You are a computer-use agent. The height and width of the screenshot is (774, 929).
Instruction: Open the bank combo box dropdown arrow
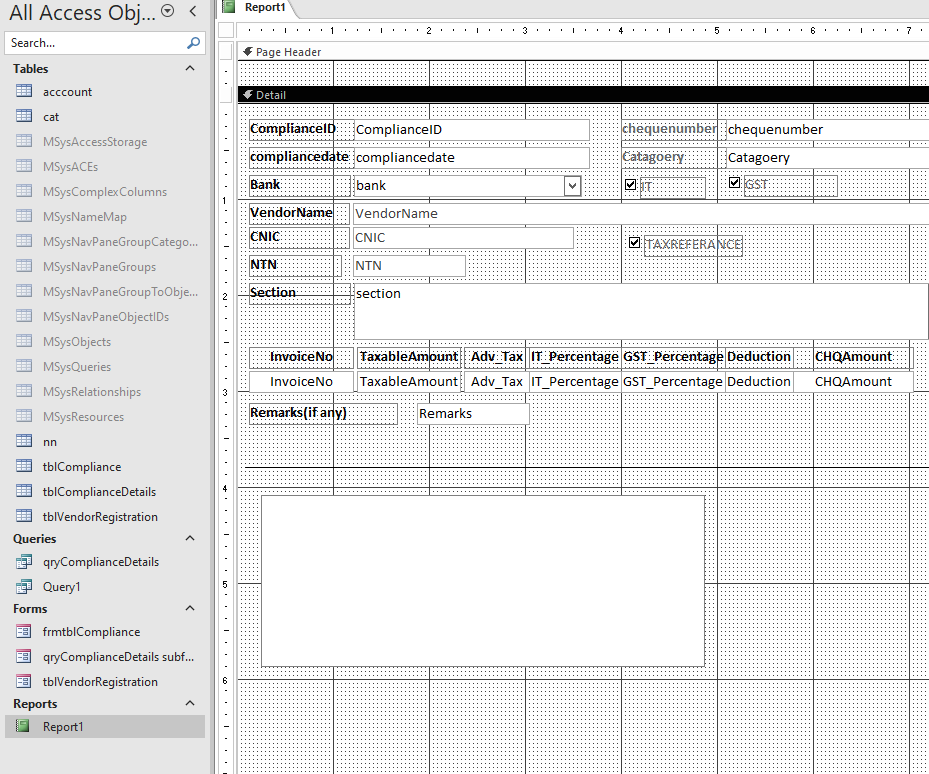[x=572, y=185]
